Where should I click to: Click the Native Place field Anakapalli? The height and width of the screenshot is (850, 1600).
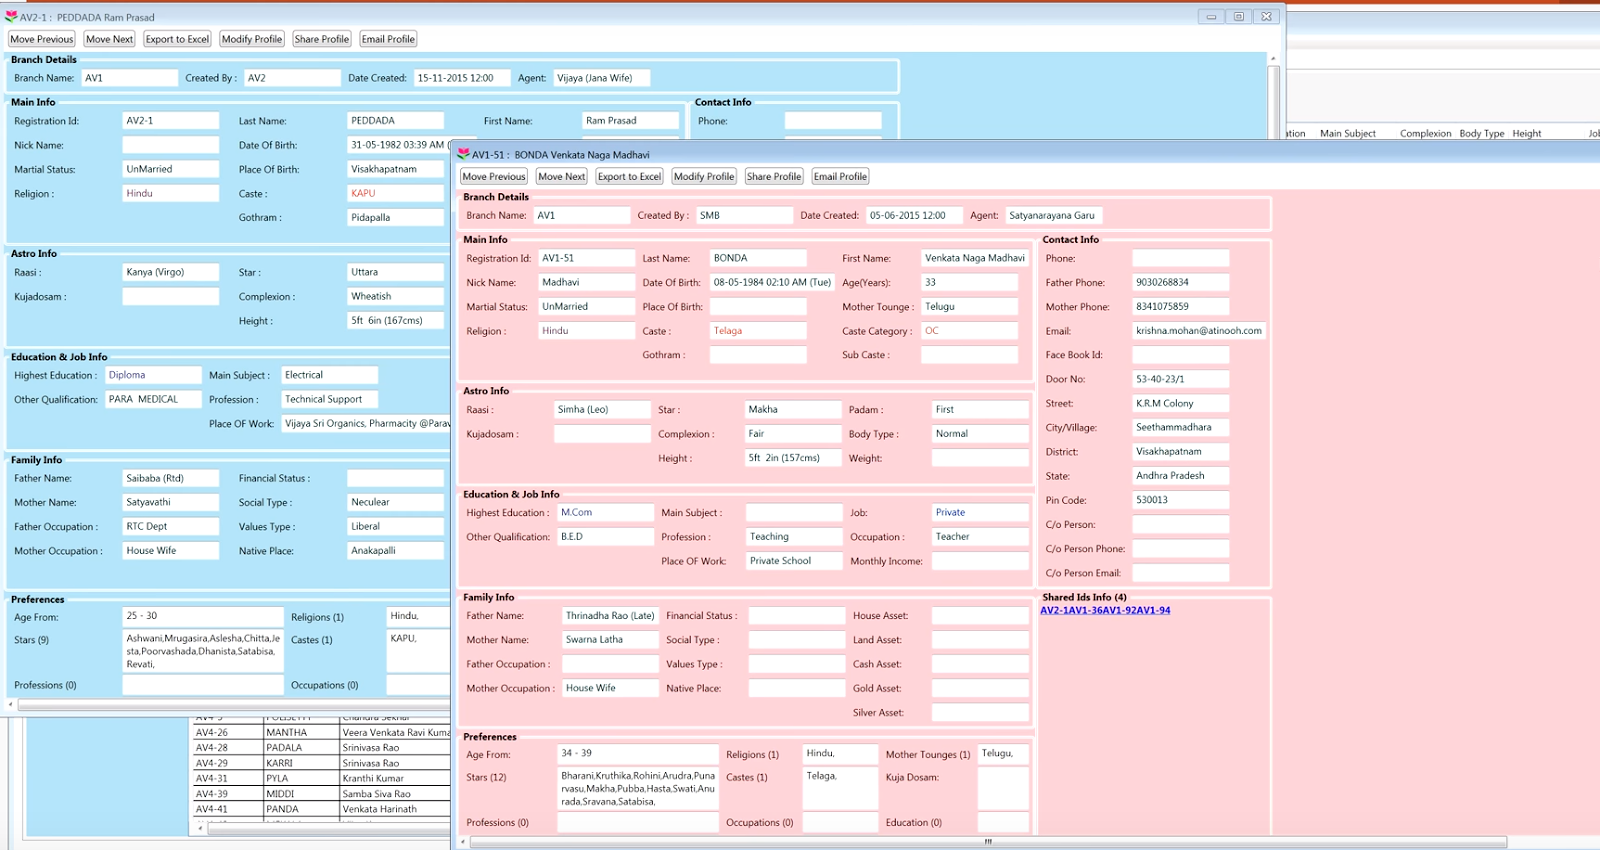(395, 551)
